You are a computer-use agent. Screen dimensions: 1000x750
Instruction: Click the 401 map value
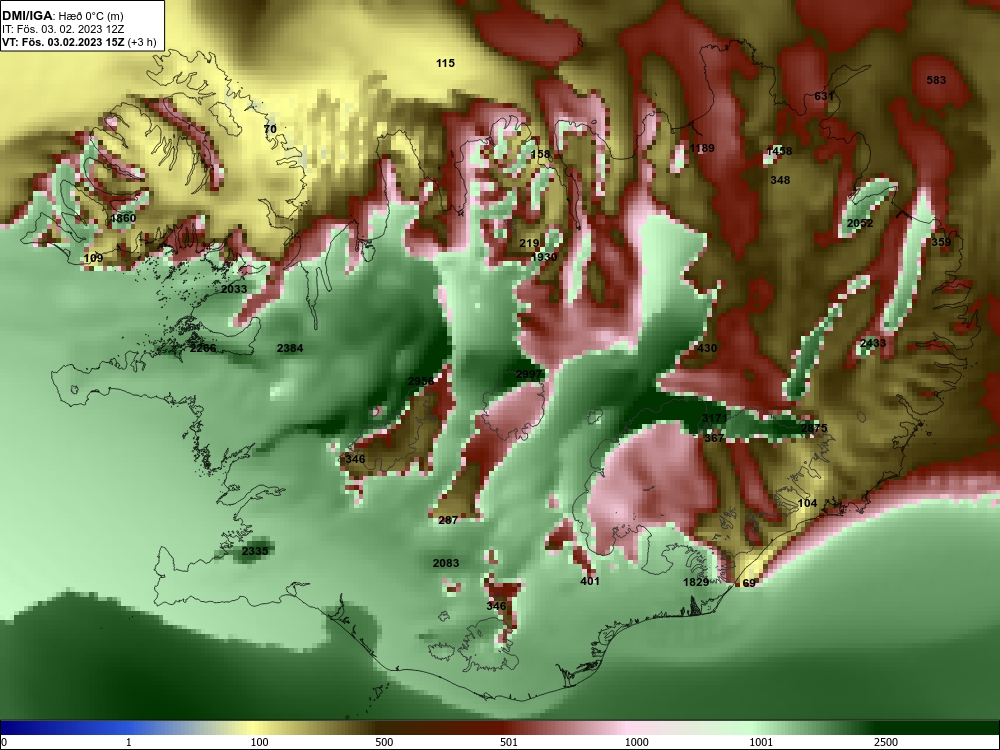click(590, 581)
